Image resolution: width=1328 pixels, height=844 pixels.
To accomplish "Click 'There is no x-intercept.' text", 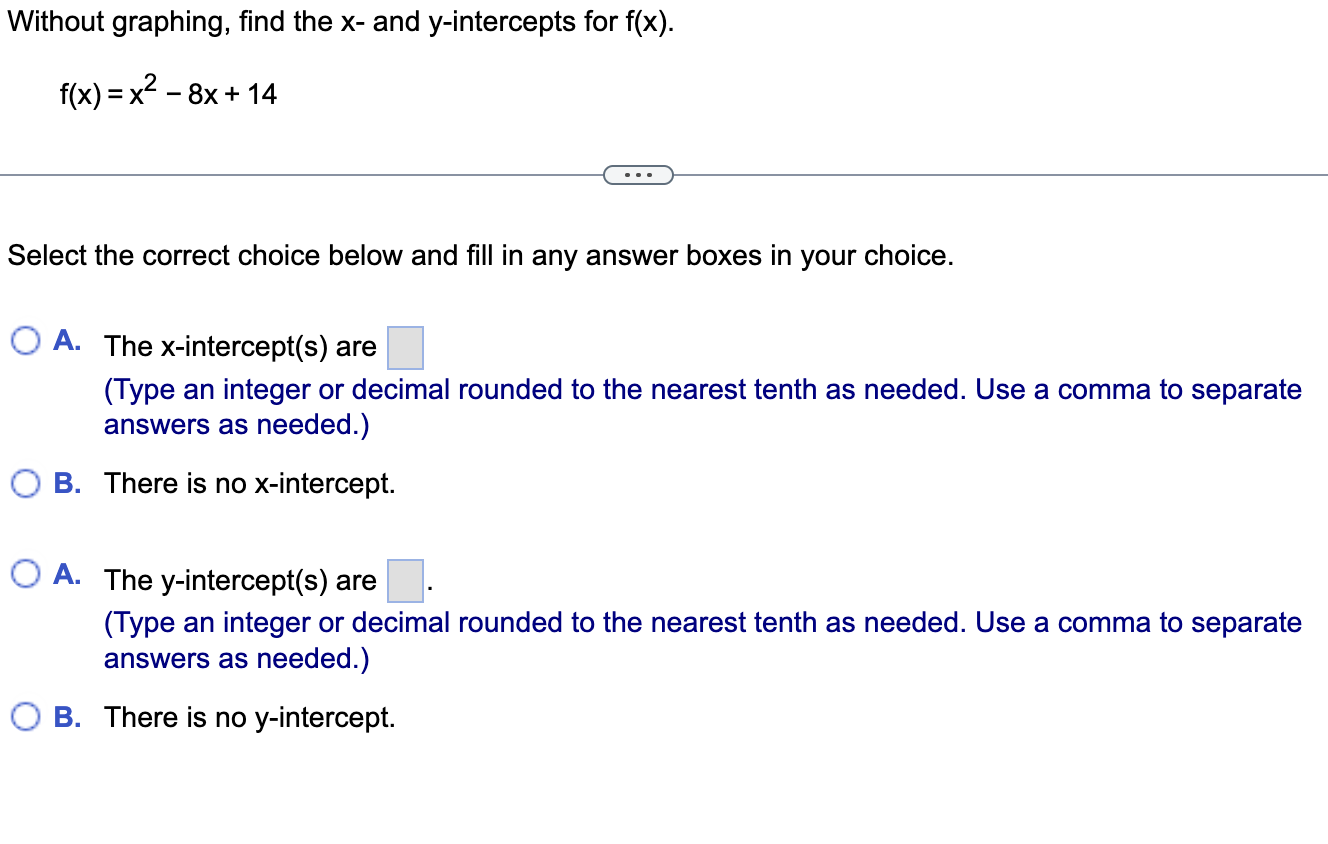I will [x=248, y=483].
